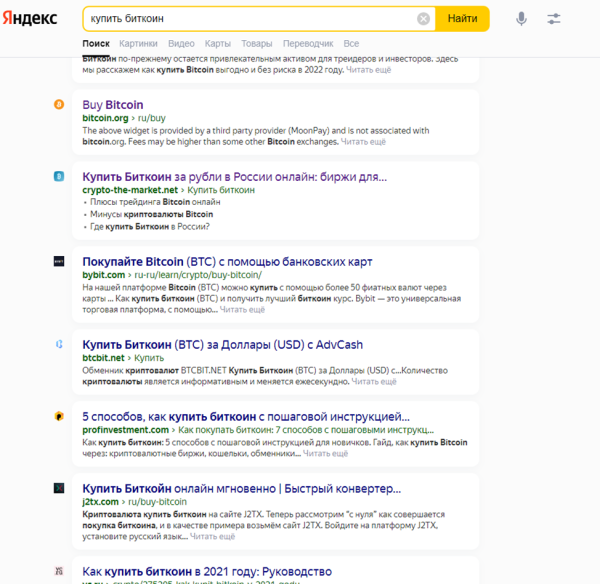Open the Карты tab
Image resolution: width=600 pixels, height=584 pixels.
point(217,44)
